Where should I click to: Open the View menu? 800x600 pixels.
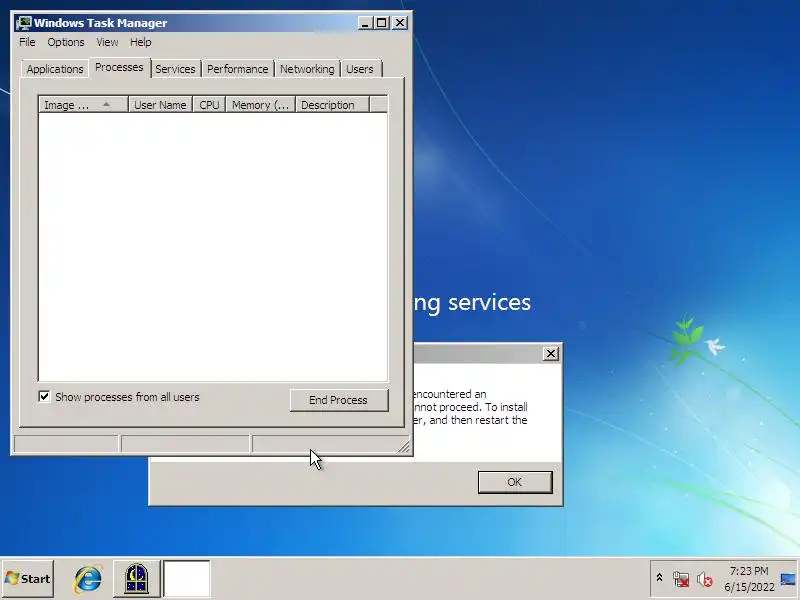coord(107,42)
